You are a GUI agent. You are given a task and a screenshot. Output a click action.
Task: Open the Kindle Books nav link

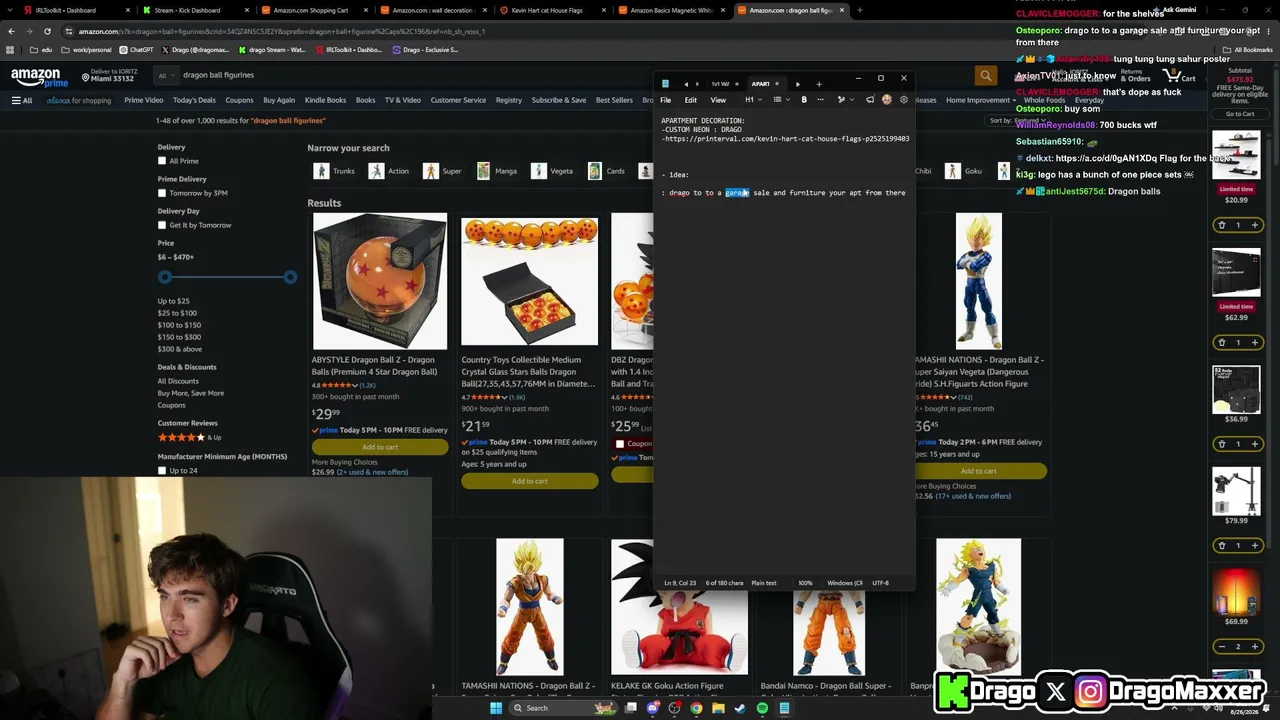click(x=325, y=100)
